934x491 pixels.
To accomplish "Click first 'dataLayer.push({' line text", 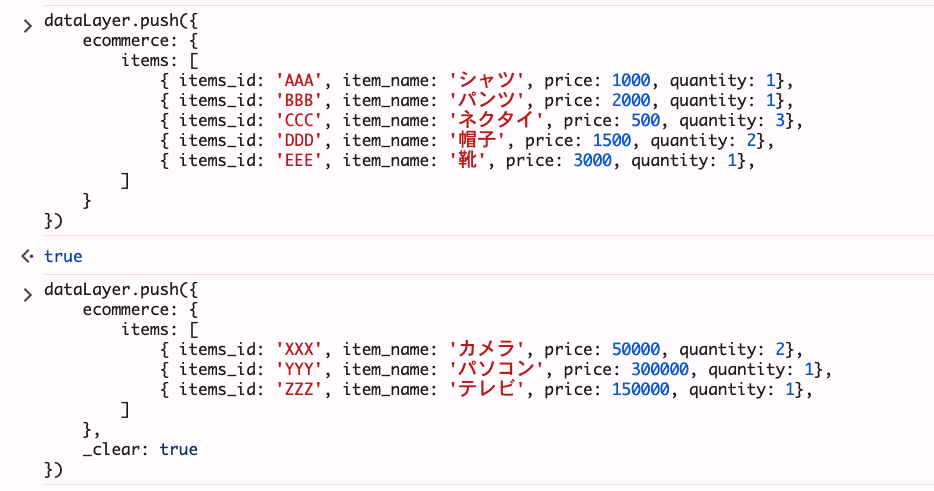I will 121,21.
